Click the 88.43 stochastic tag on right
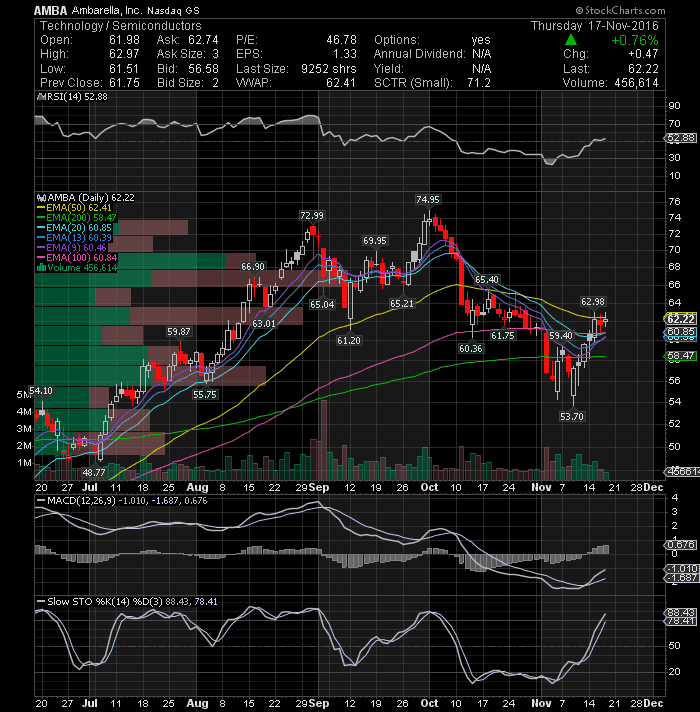Viewport: 700px width, 712px height. [x=681, y=613]
